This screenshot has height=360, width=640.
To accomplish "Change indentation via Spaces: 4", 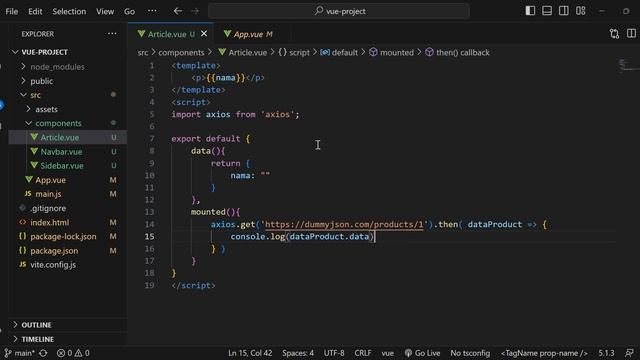I will click(x=298, y=353).
